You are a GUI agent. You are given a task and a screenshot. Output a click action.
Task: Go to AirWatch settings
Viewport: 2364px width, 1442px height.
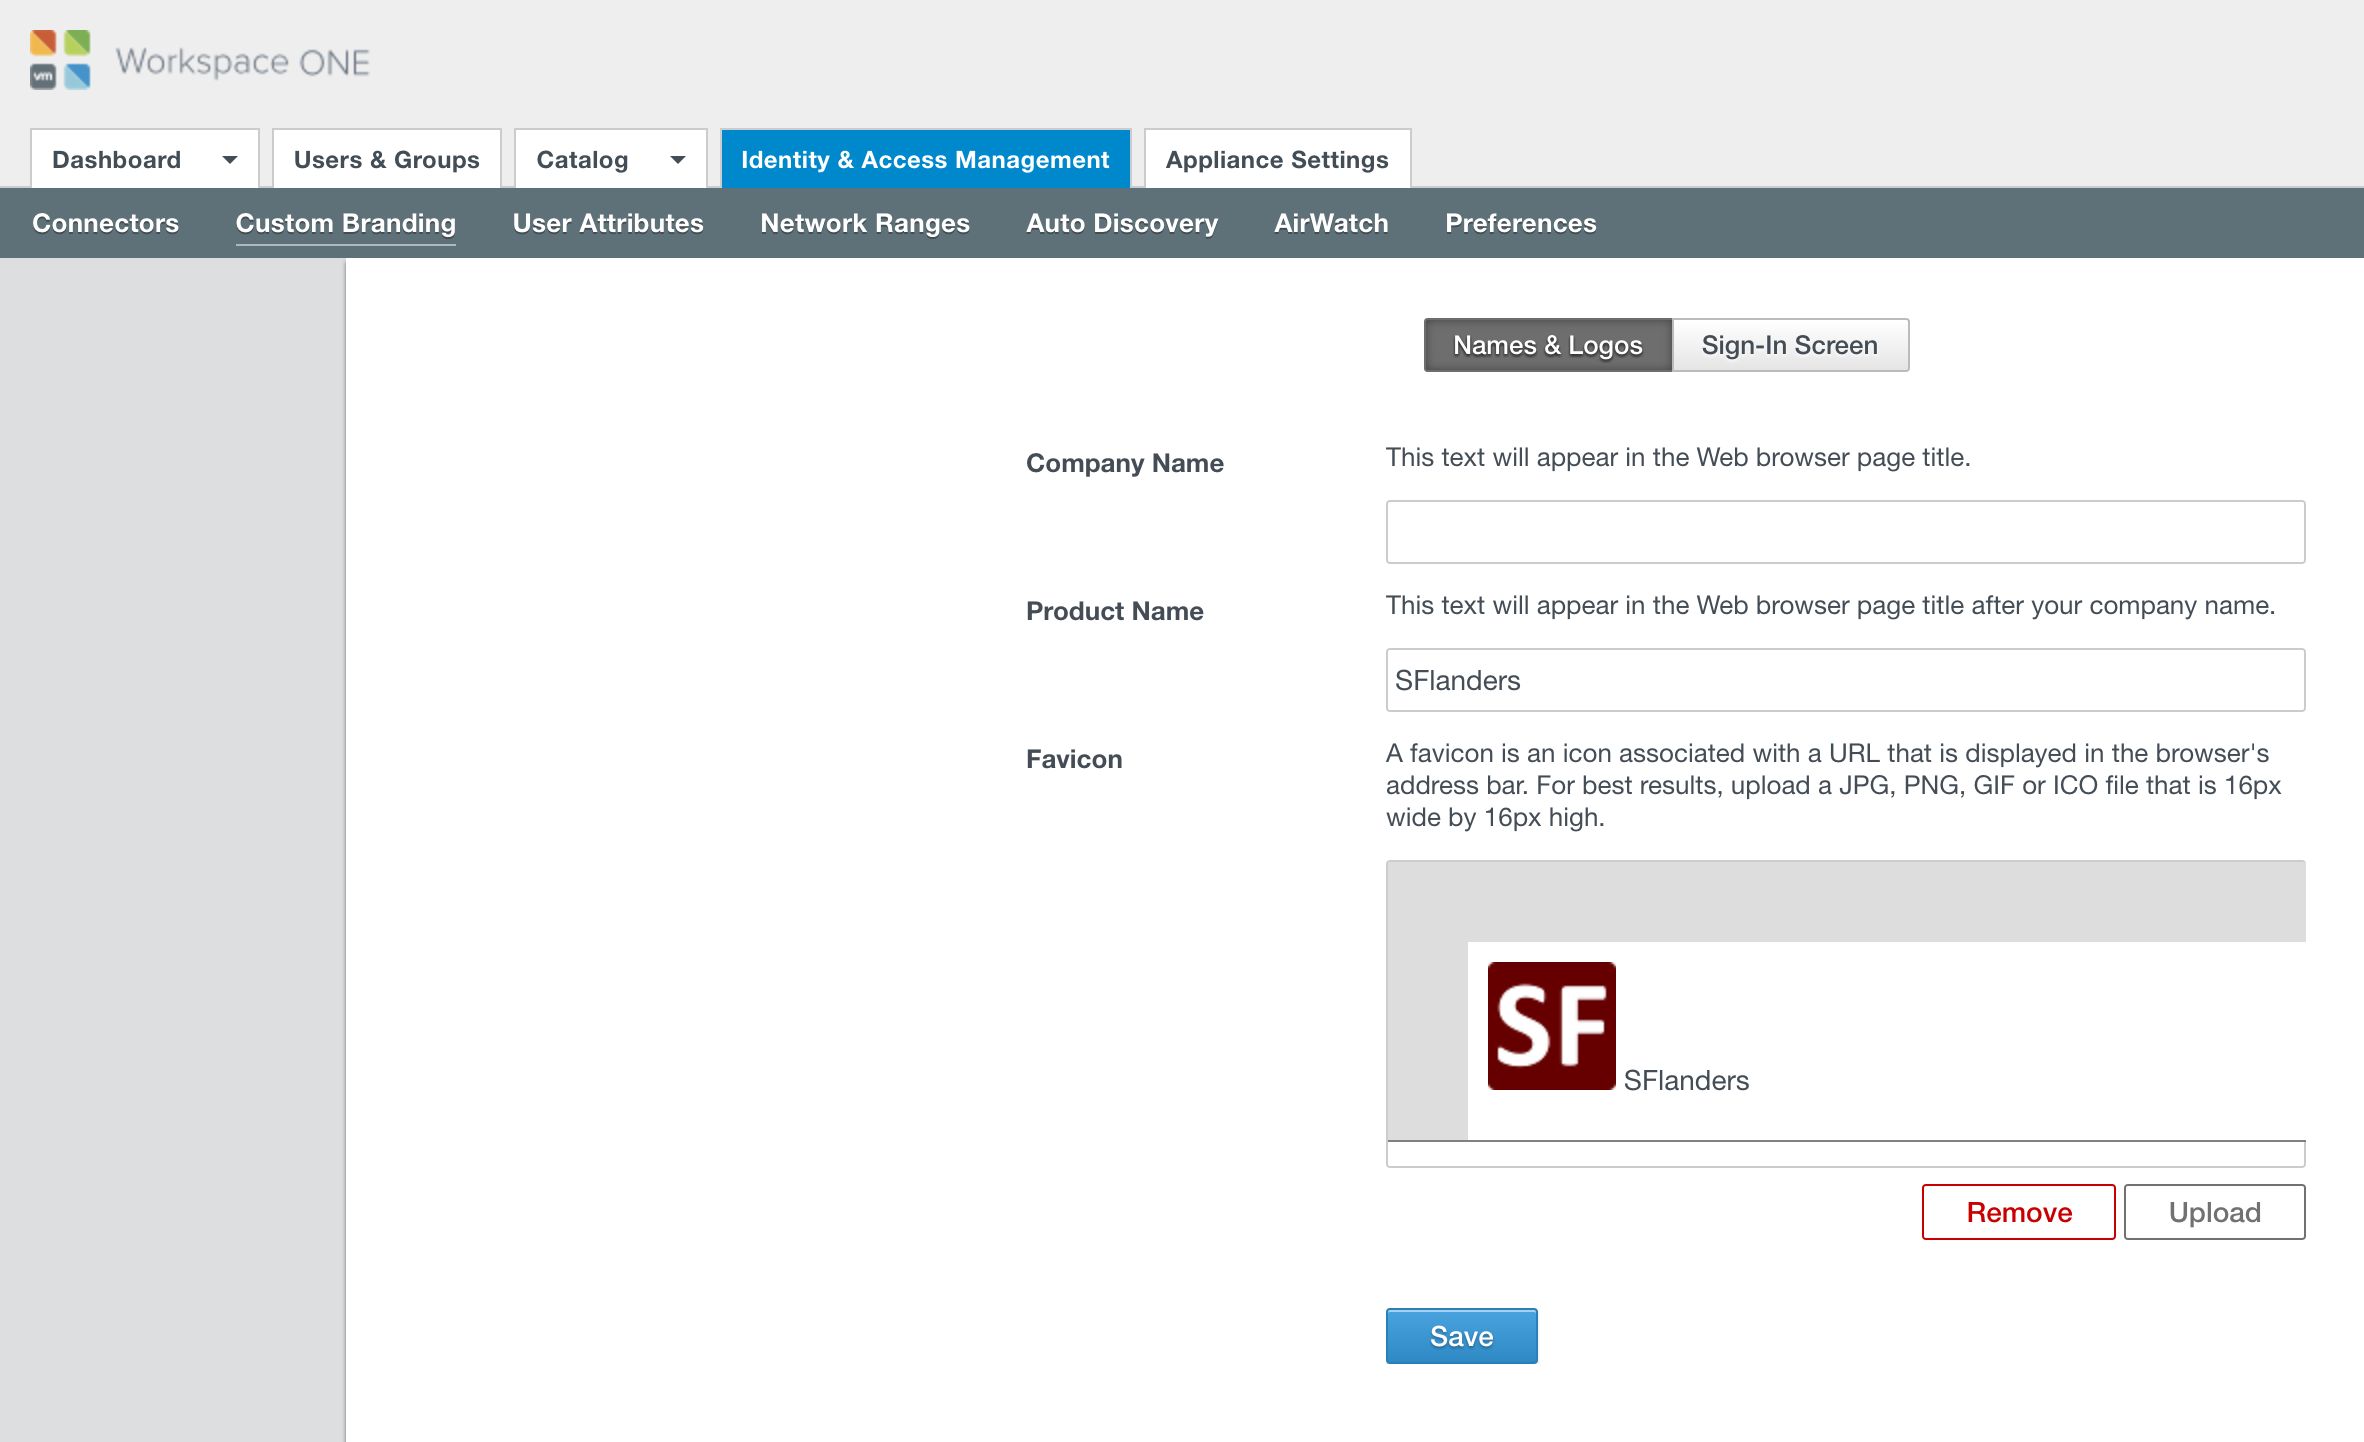pos(1330,223)
